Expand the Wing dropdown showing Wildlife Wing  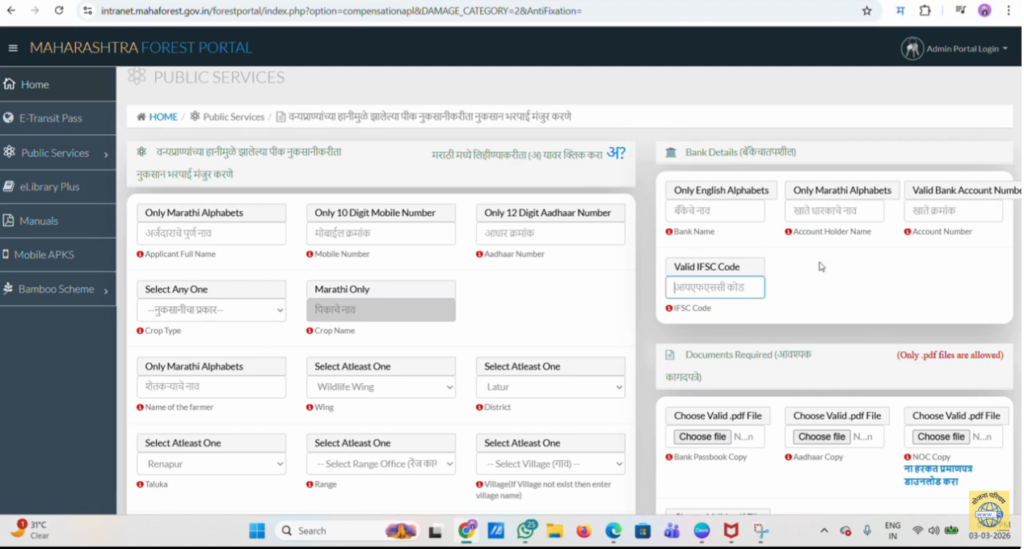click(380, 387)
